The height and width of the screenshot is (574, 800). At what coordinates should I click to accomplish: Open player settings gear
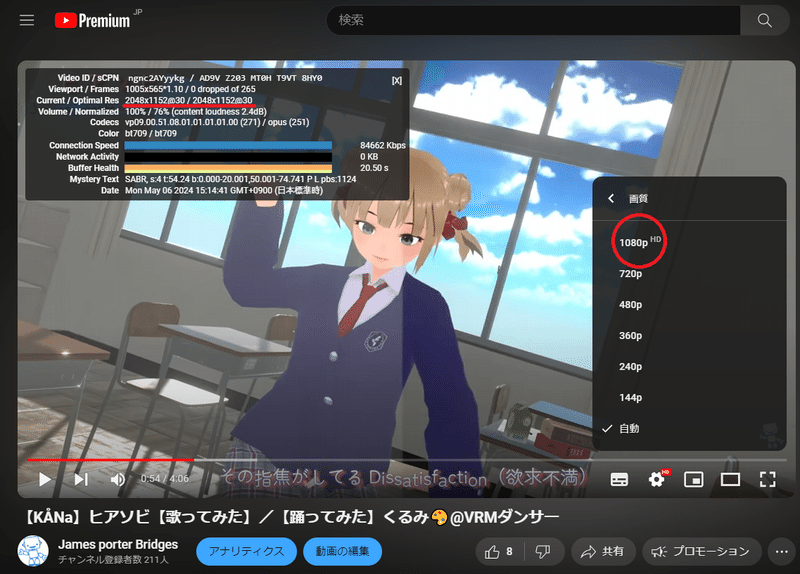point(657,479)
